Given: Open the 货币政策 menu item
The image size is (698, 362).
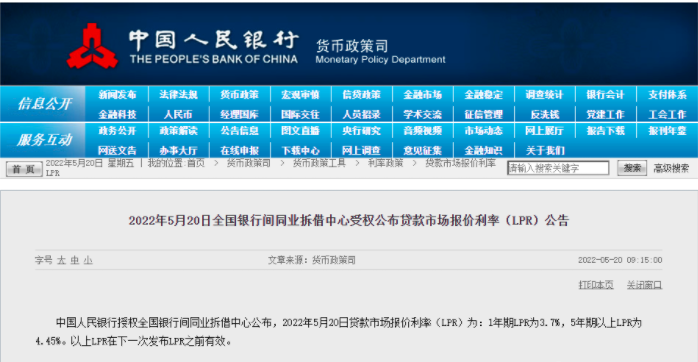Looking at the screenshot, I should point(239,95).
